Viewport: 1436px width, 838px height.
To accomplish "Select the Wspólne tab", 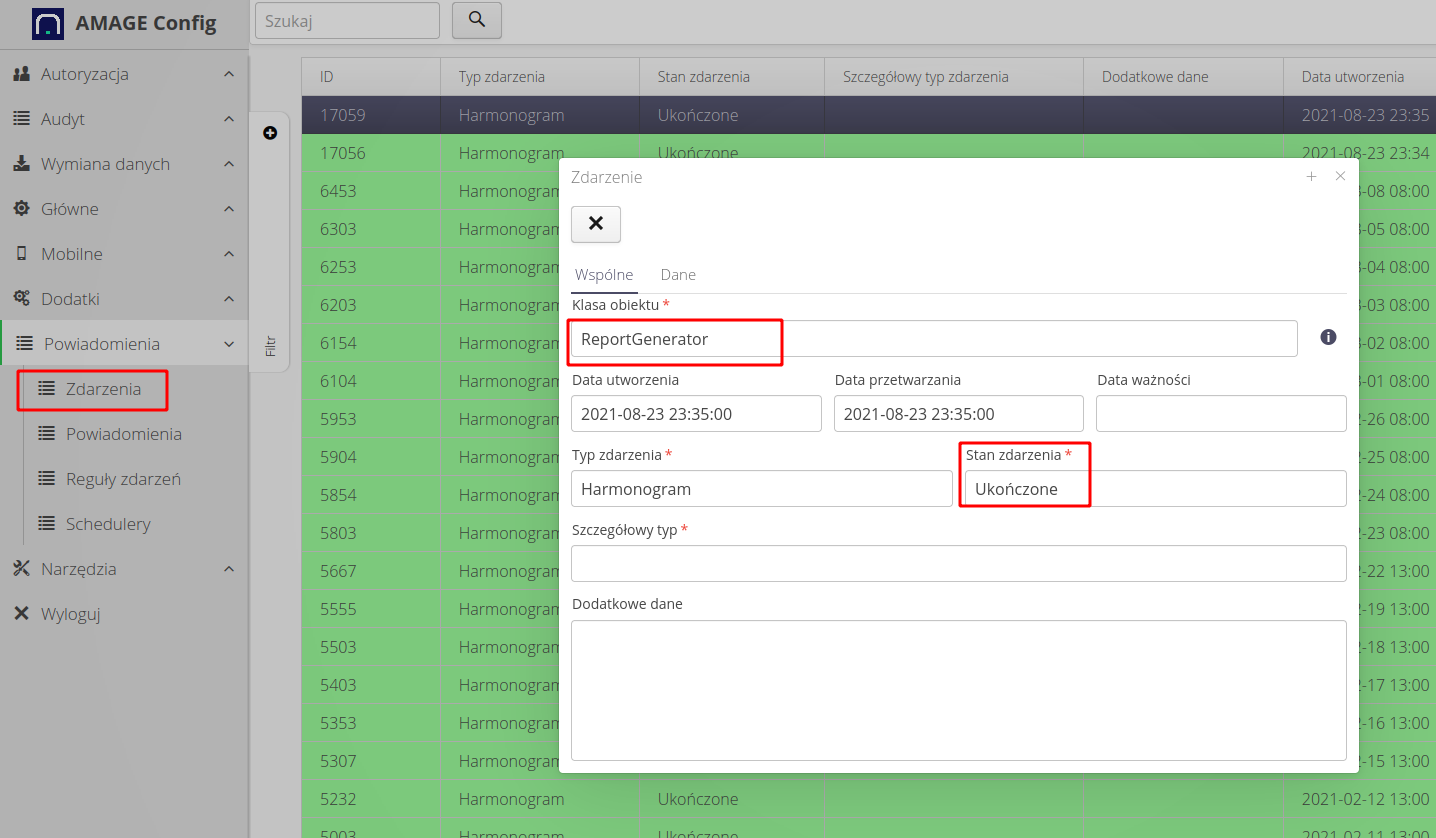I will 604,274.
